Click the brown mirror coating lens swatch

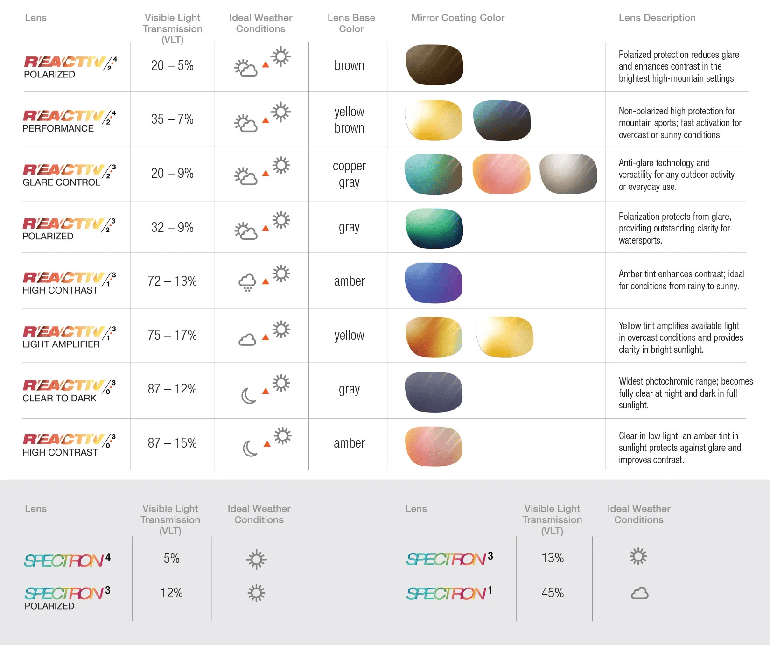pyautogui.click(x=434, y=64)
